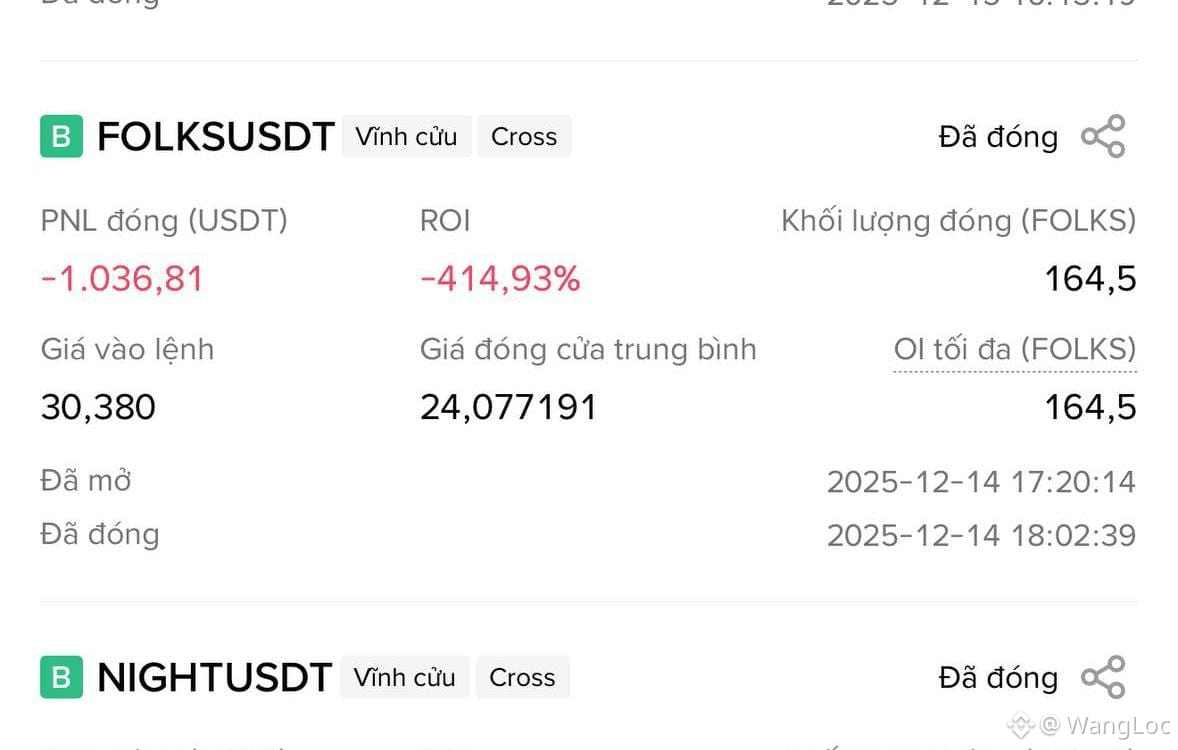This screenshot has width=1178, height=750.
Task: Share the FOLKSUSDT closed position
Action: [x=1103, y=137]
